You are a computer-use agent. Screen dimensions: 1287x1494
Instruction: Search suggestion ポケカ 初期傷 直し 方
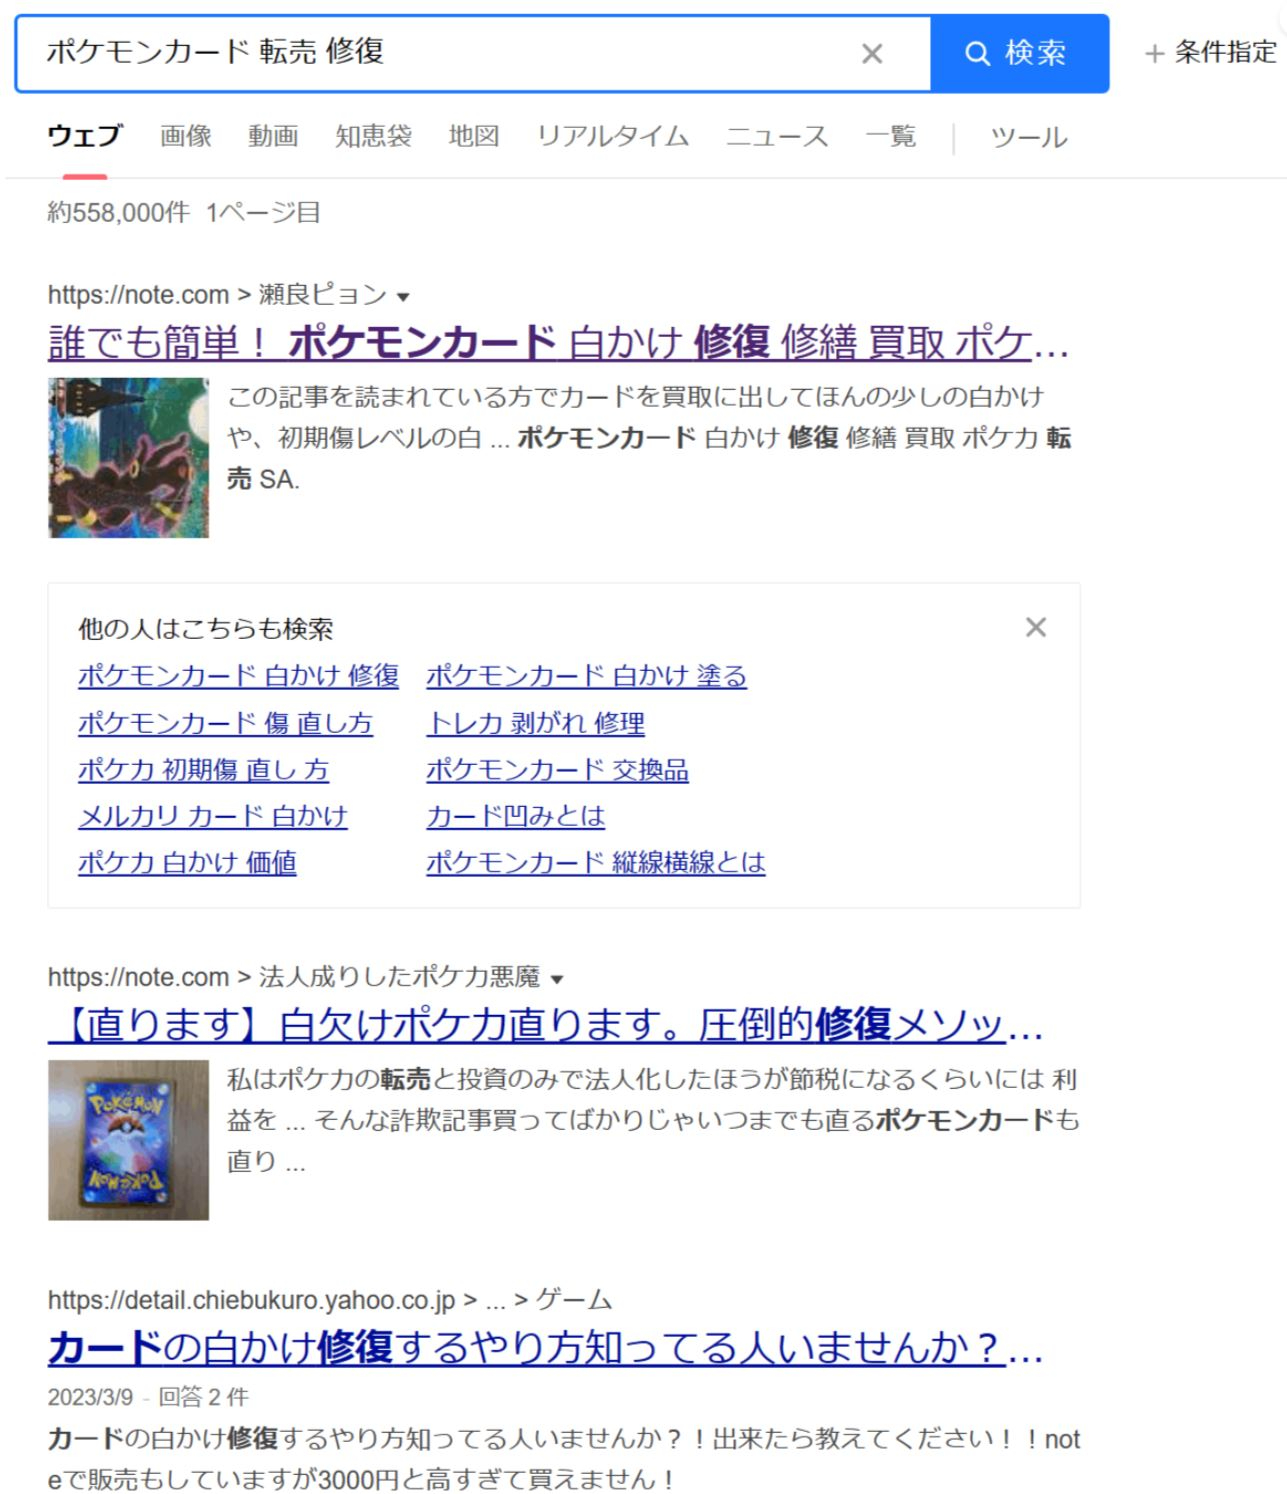[203, 770]
